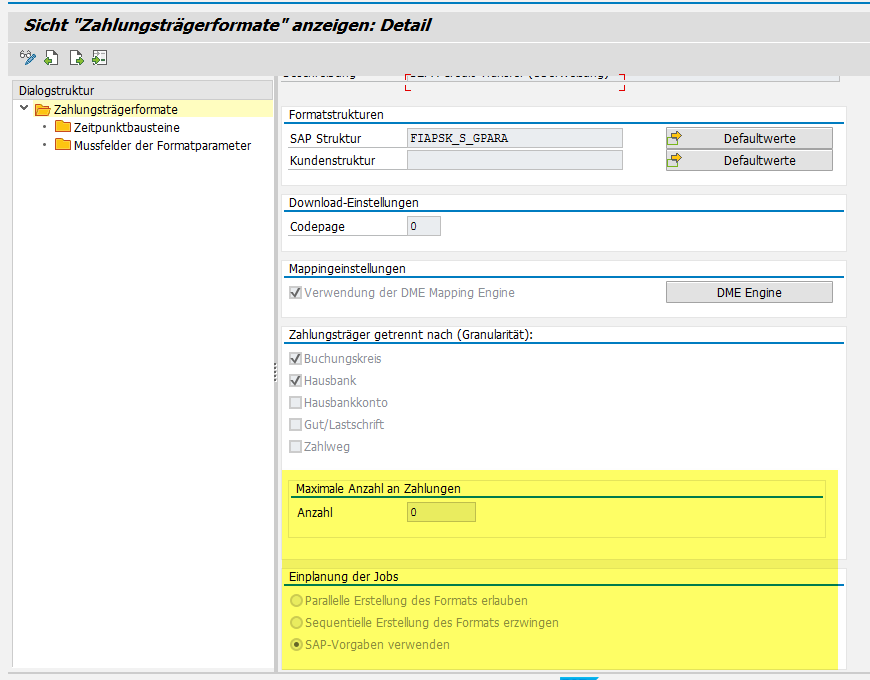The width and height of the screenshot is (870, 680).
Task: Toggle the Hausbankkonto checkbox
Action: 295,403
